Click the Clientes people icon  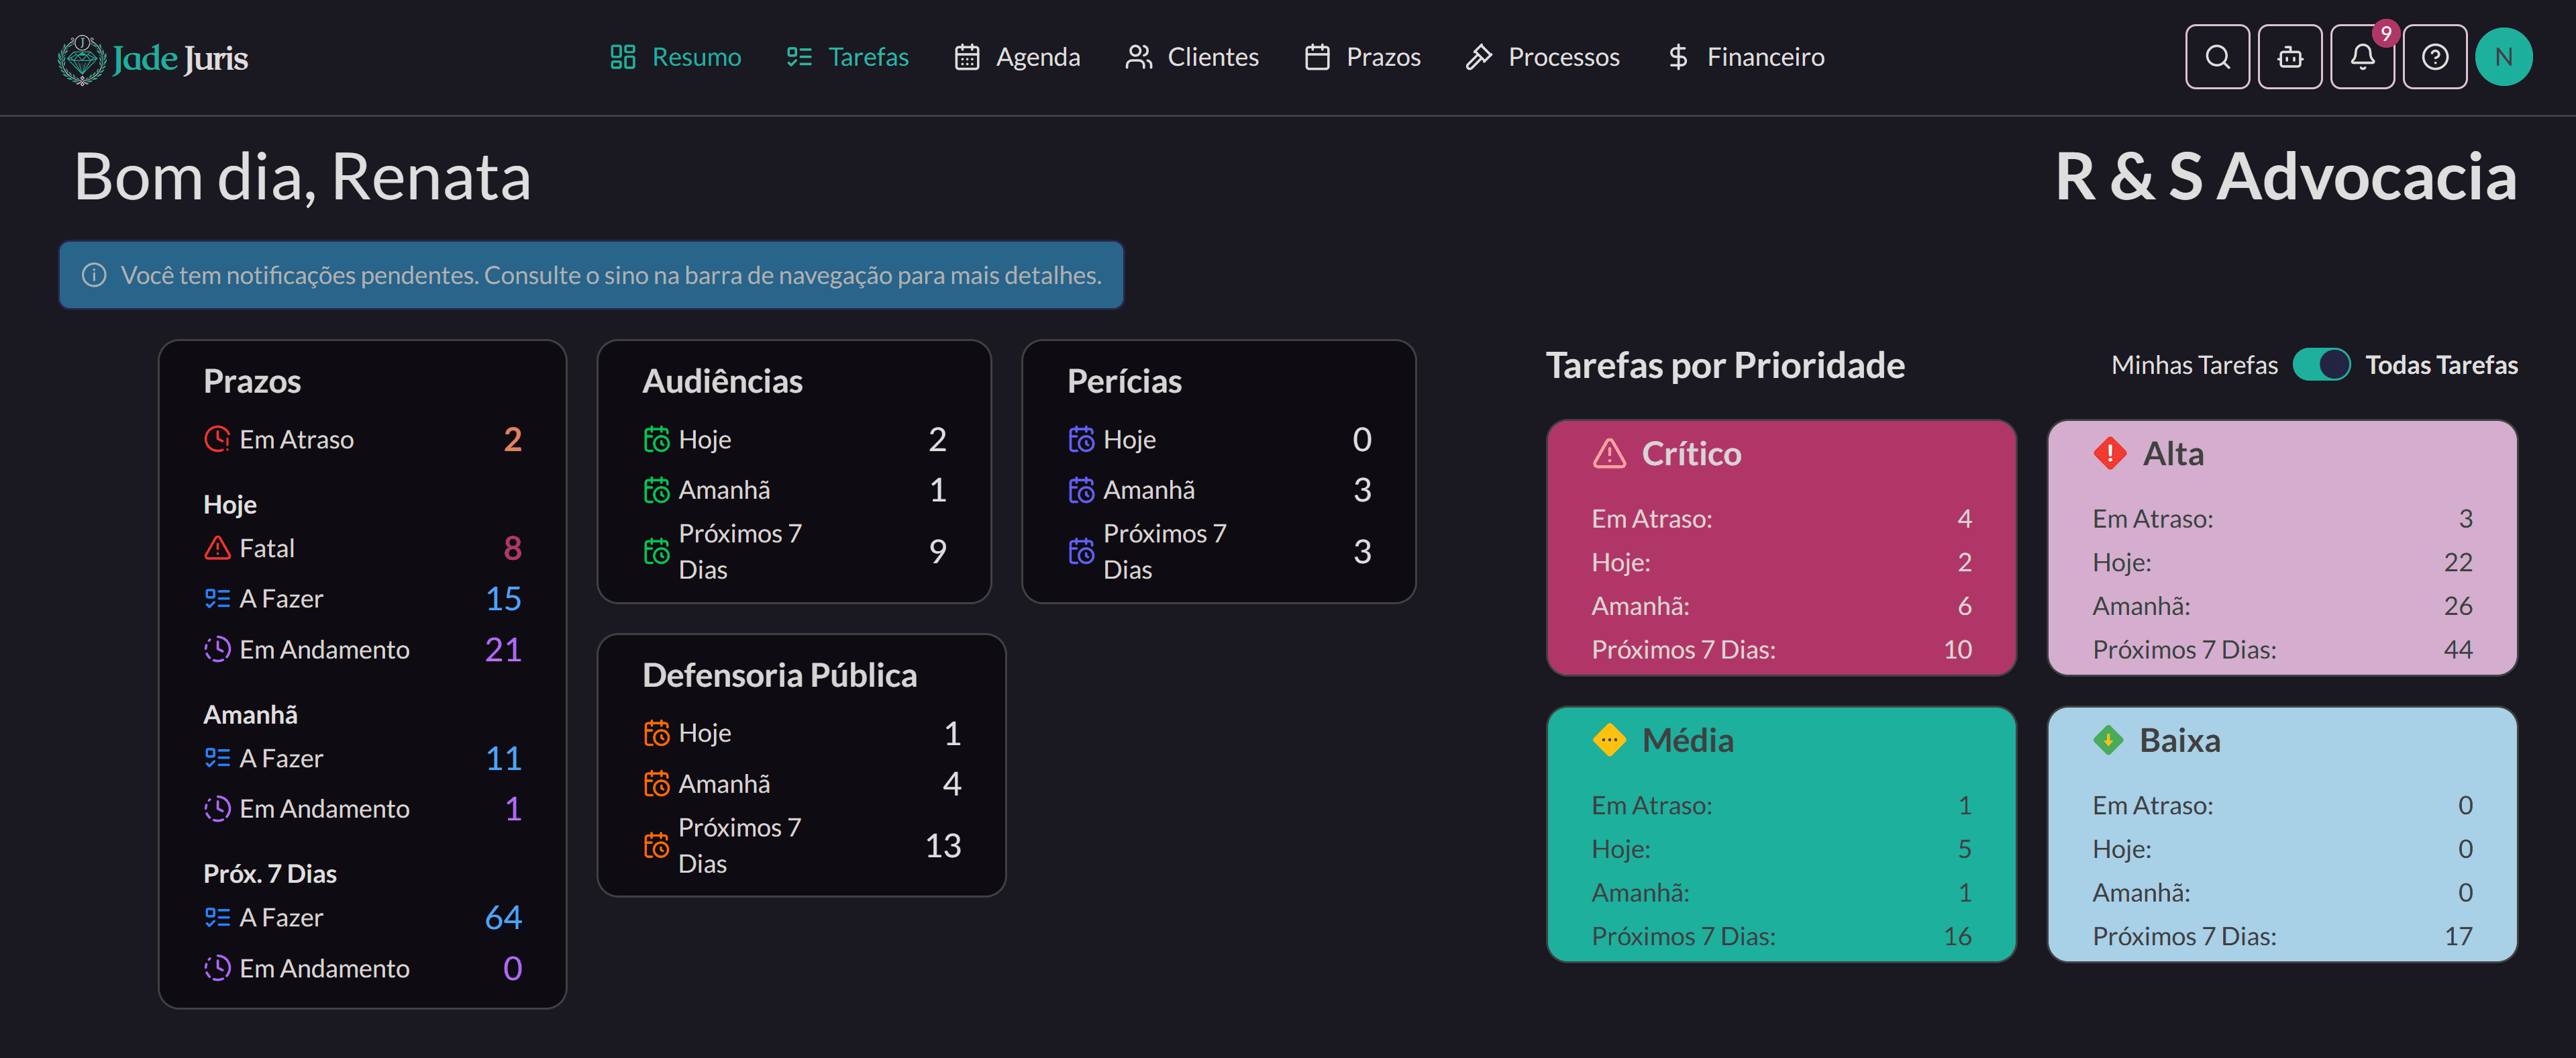[x=1137, y=57]
